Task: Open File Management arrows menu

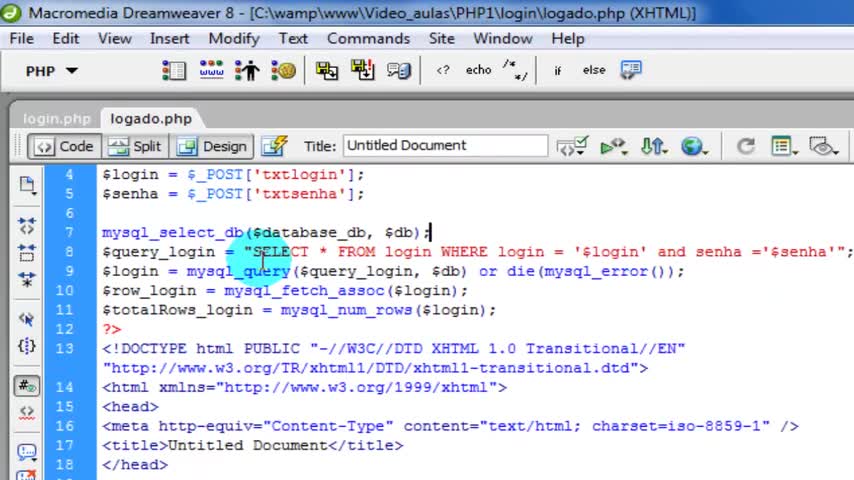Action: pos(654,146)
